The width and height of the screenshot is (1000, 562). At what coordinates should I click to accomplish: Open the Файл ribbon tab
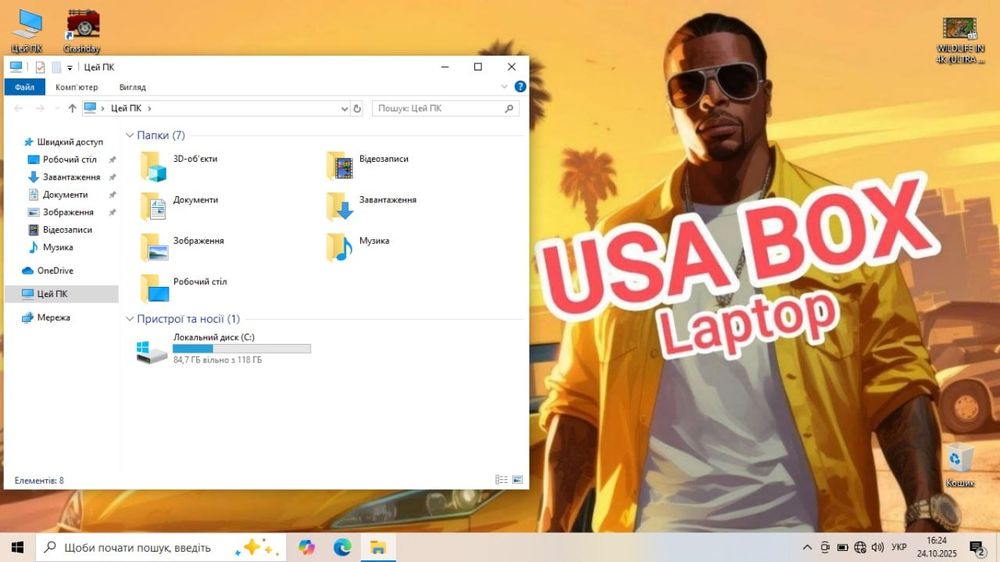(25, 87)
